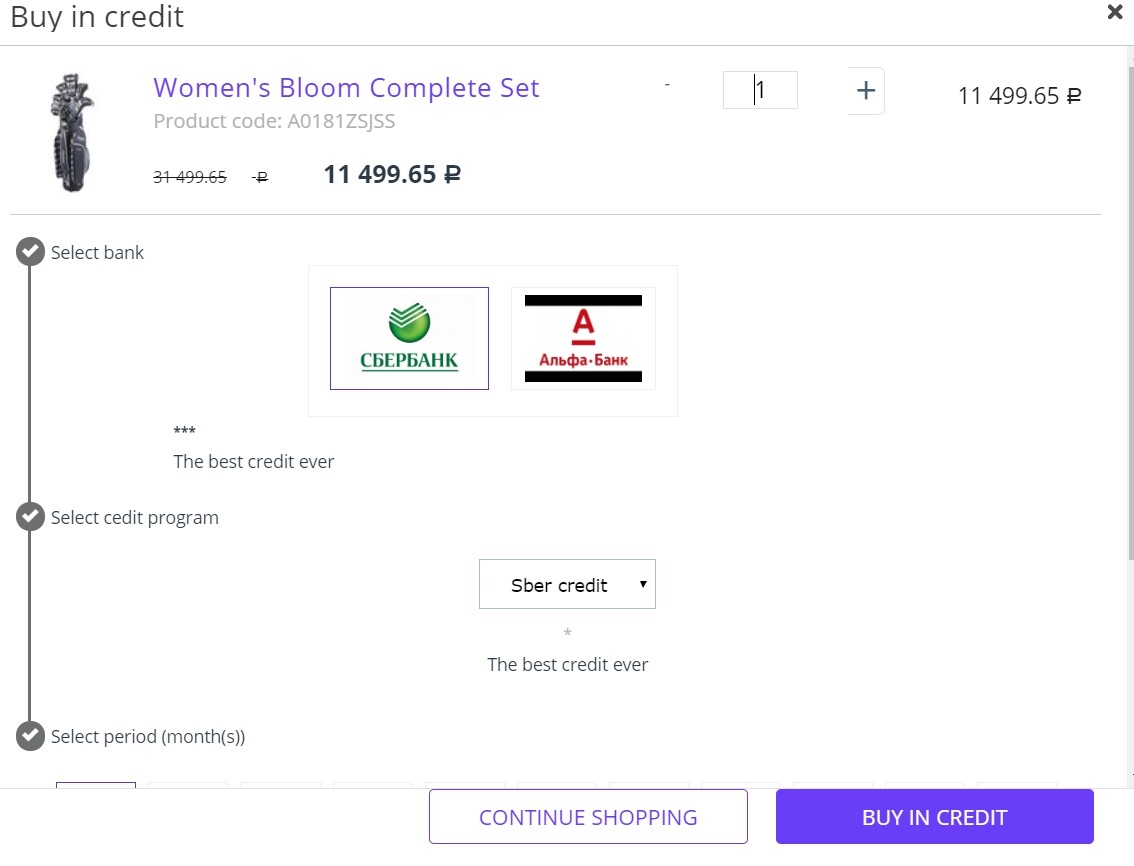The image size is (1134, 866).
Task: Open the Sber credit program dropdown
Action: pyautogui.click(x=567, y=584)
